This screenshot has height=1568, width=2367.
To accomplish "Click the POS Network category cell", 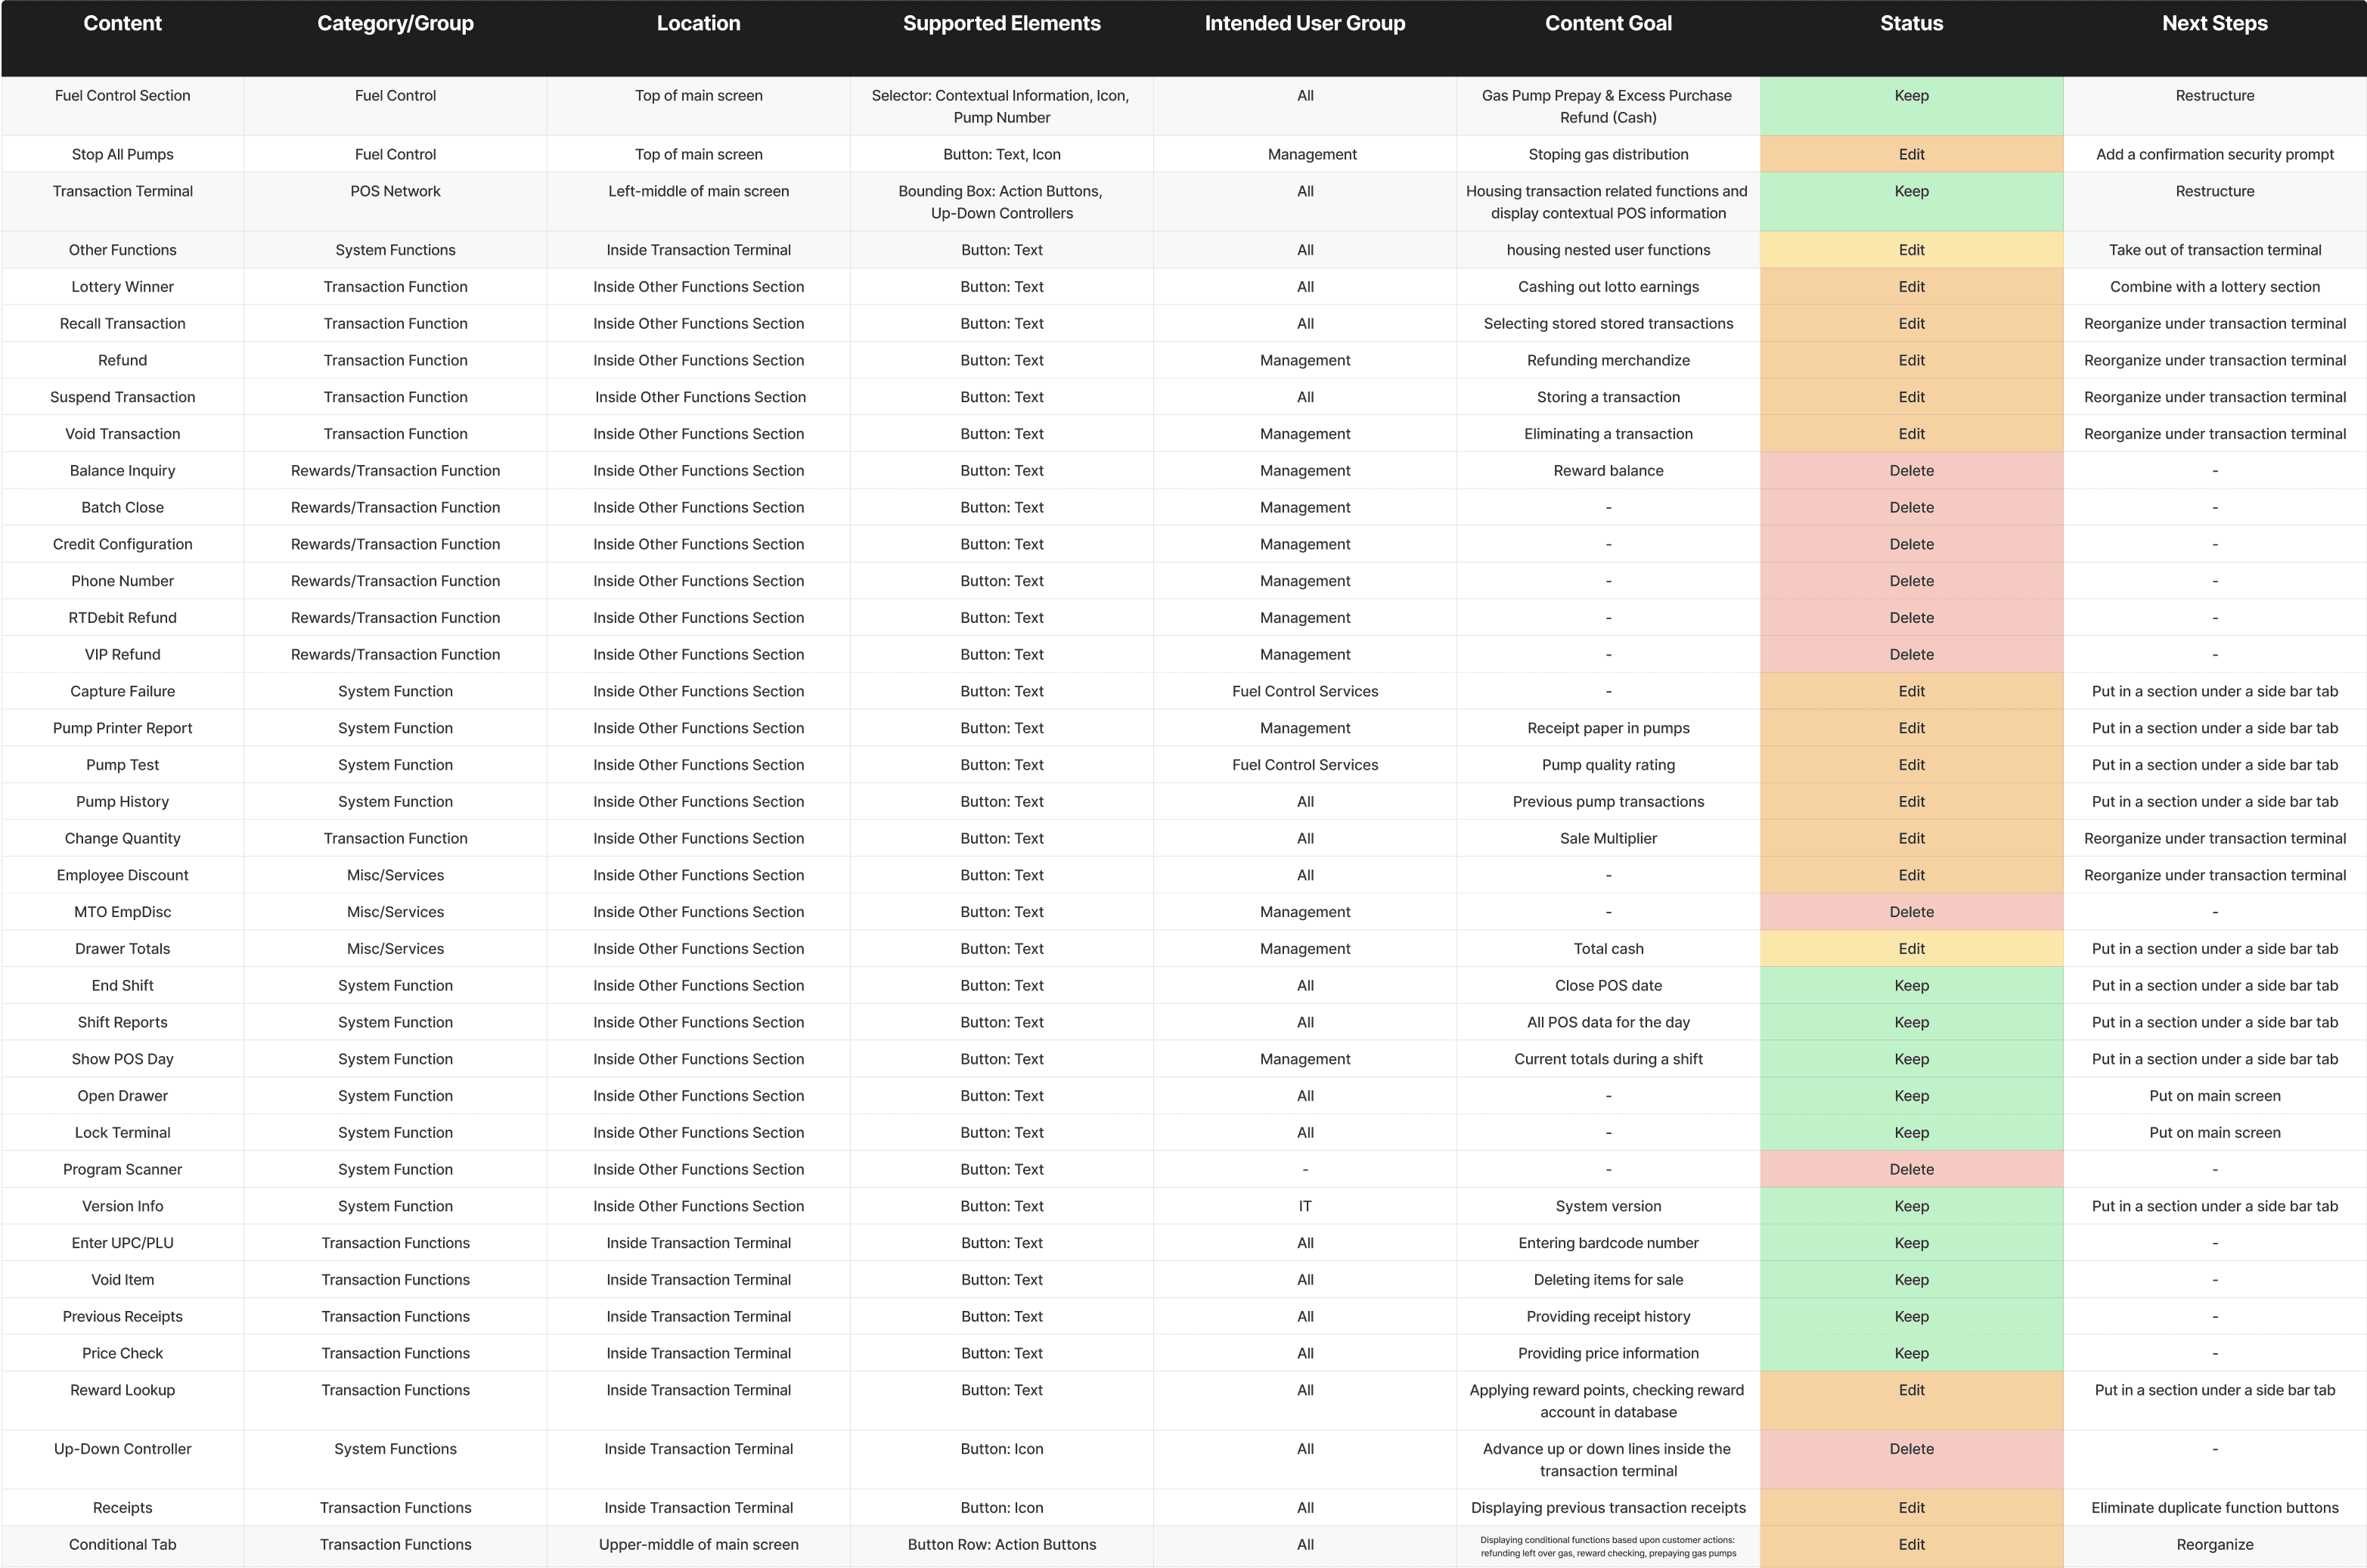I will (x=395, y=202).
